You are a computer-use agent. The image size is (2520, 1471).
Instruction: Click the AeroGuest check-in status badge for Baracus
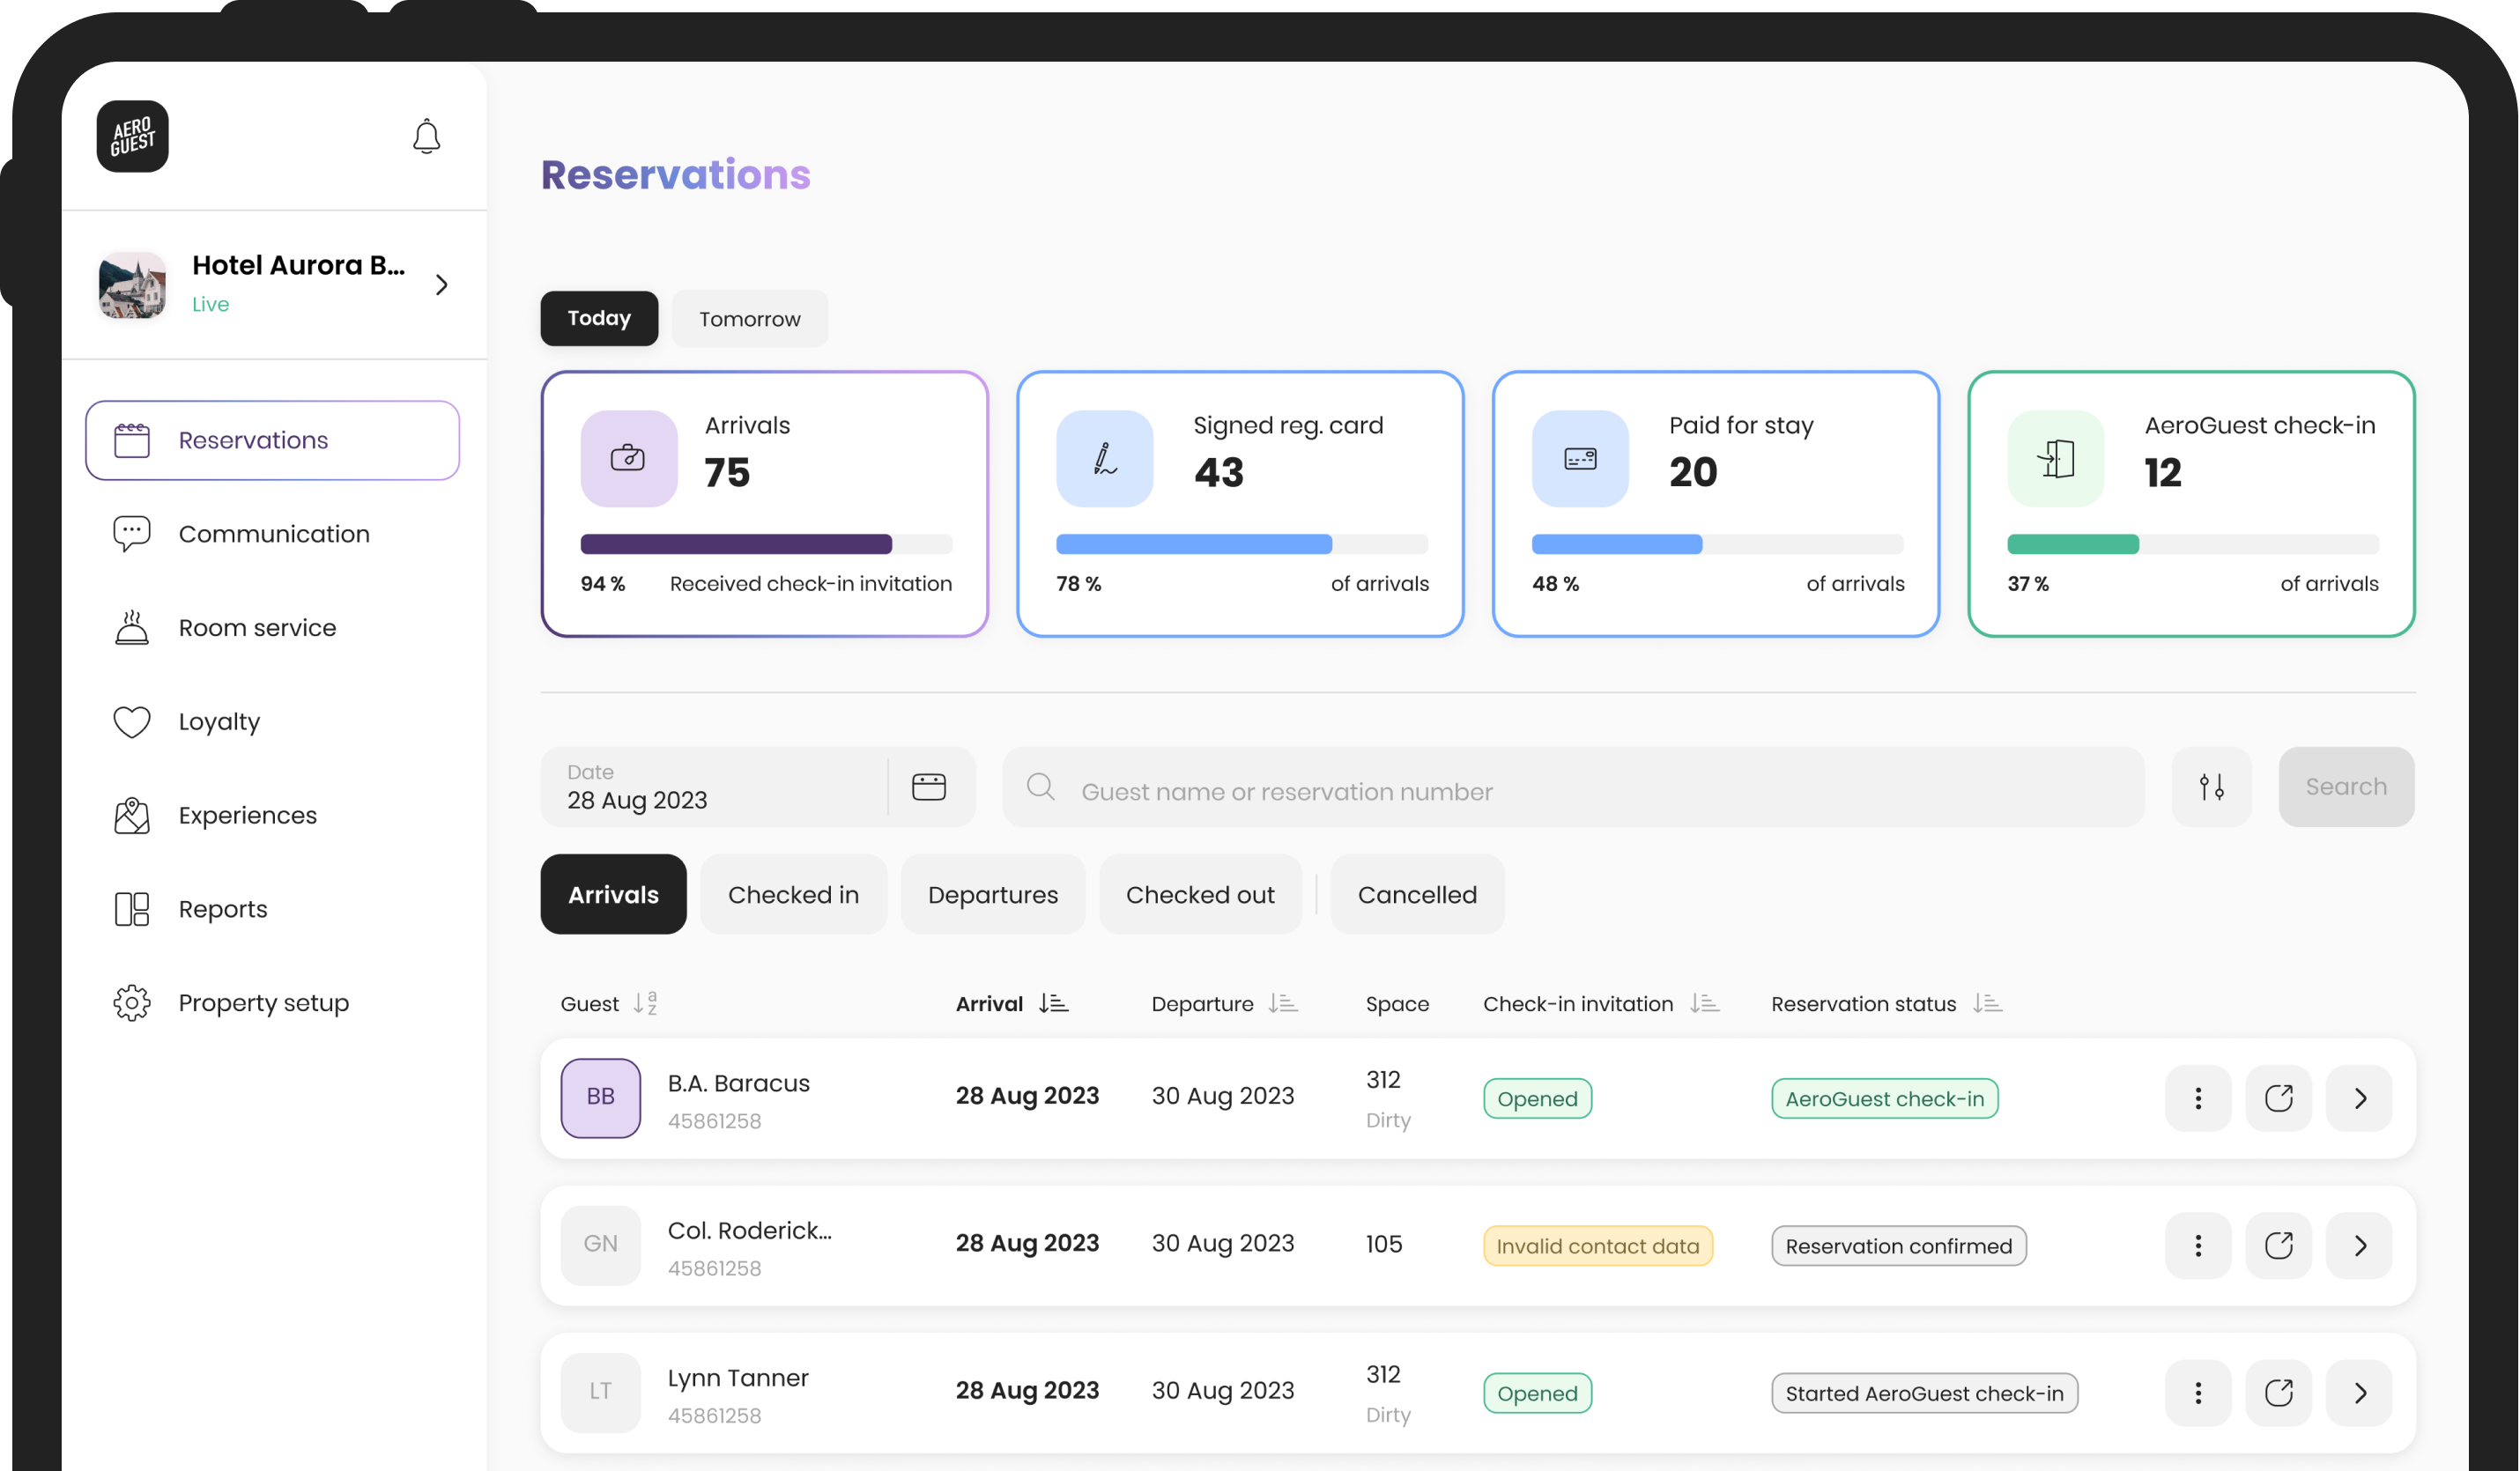point(1884,1098)
